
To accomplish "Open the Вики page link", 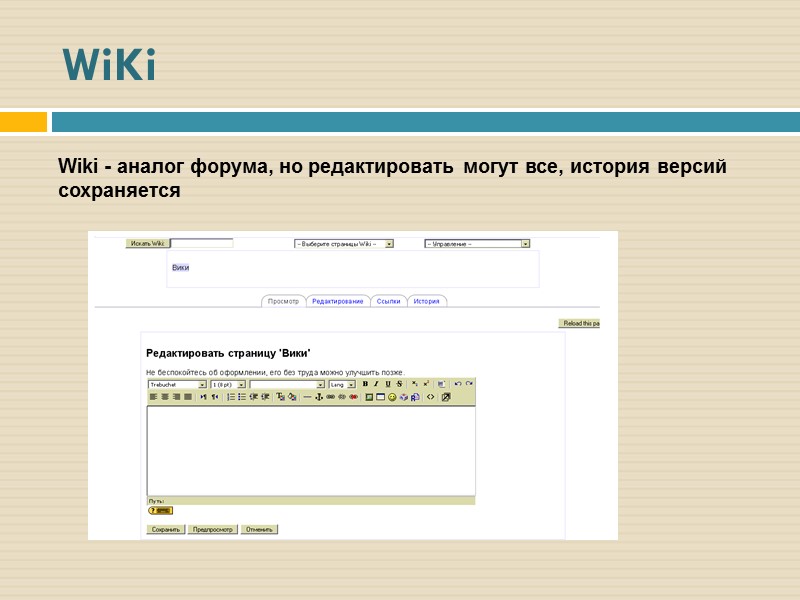I will click(x=181, y=268).
